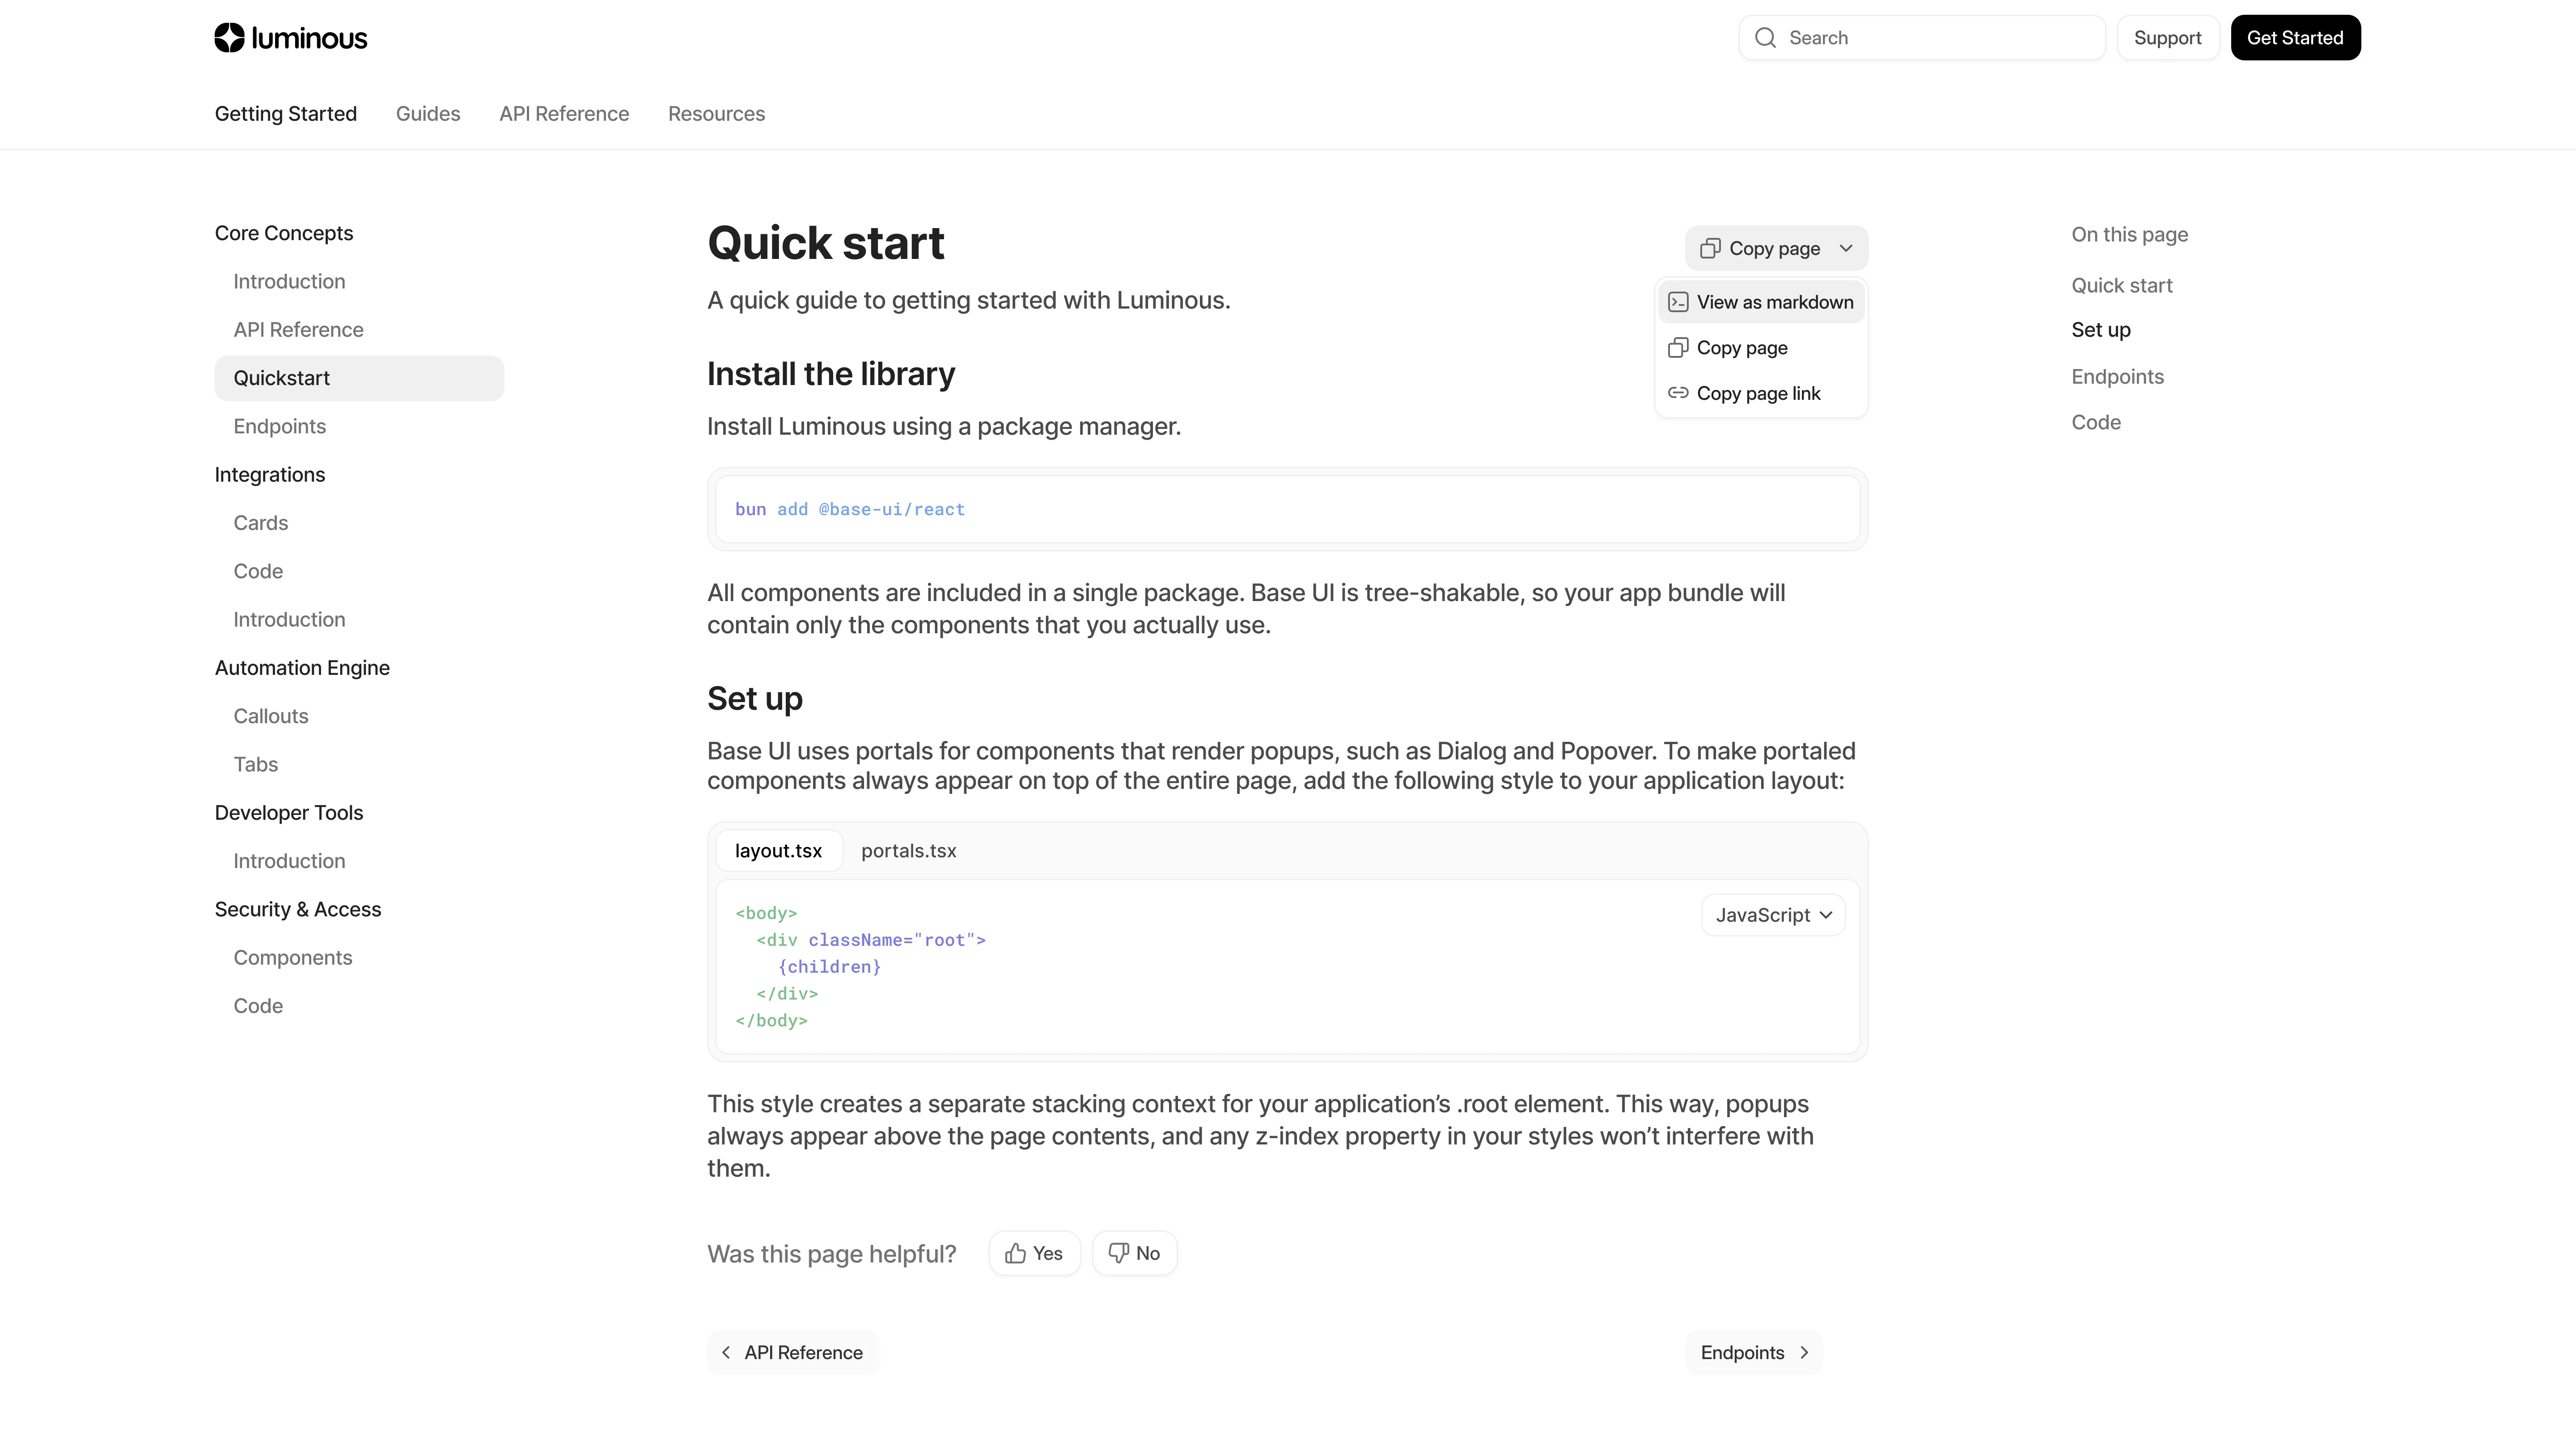This screenshot has height=1449, width=2576.
Task: Open the JavaScript language dropdown
Action: tap(1773, 915)
